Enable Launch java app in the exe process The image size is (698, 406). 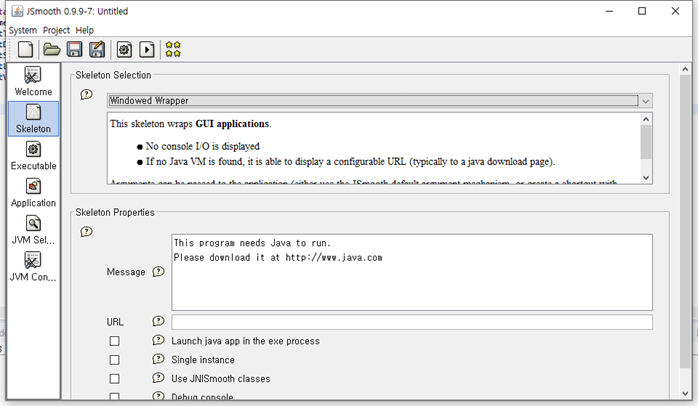pyautogui.click(x=114, y=341)
